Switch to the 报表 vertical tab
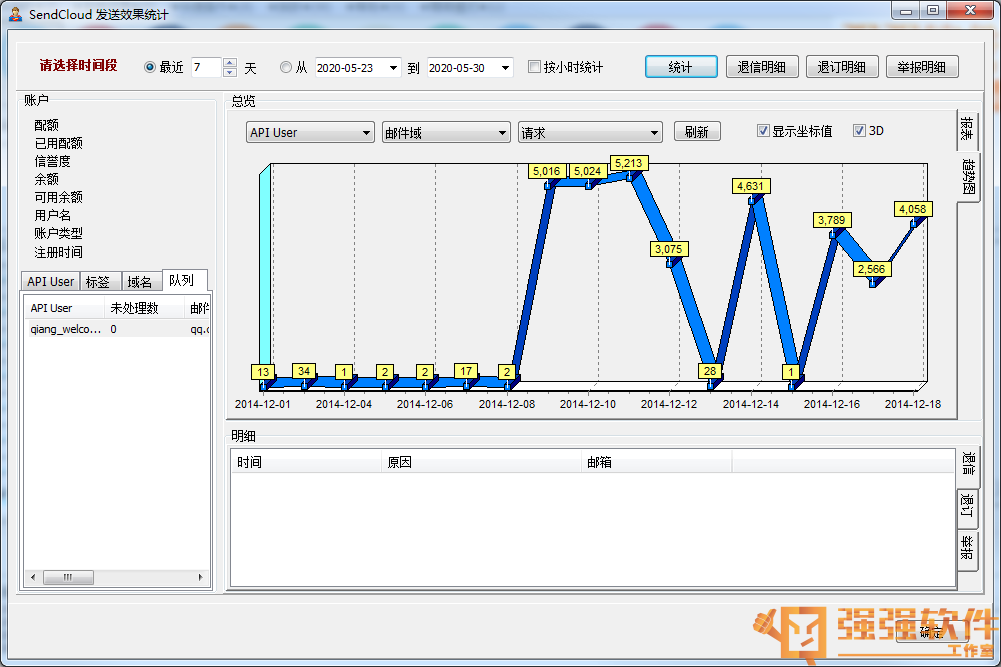The image size is (1001, 667). pyautogui.click(x=967, y=130)
